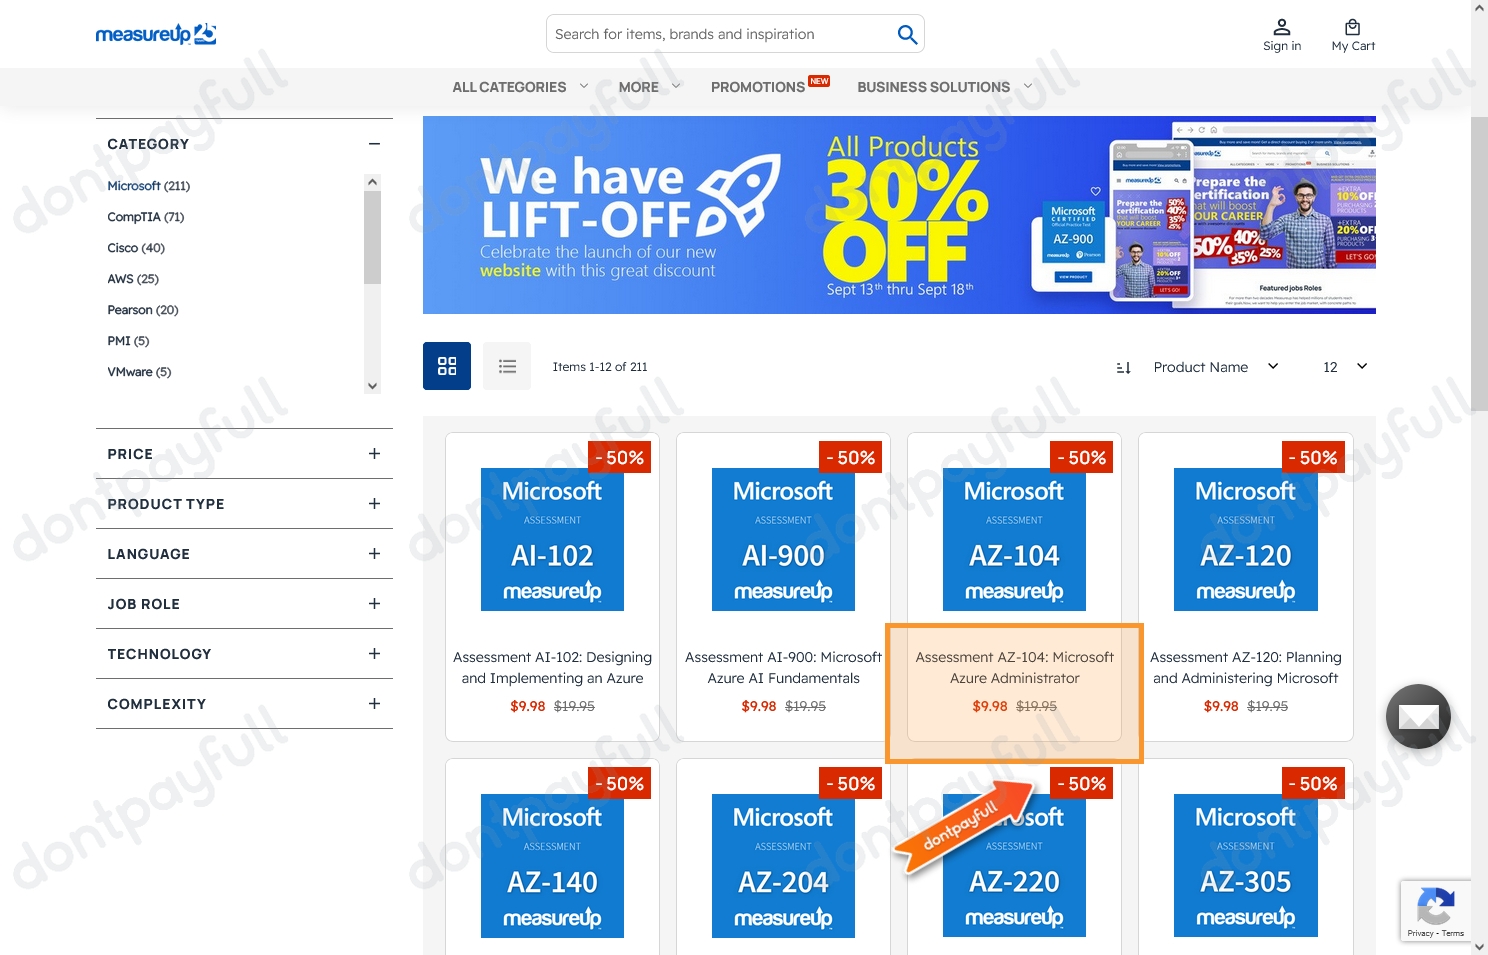The image size is (1488, 955).
Task: Open the Assessment AZ-104 product page
Action: point(1014,667)
